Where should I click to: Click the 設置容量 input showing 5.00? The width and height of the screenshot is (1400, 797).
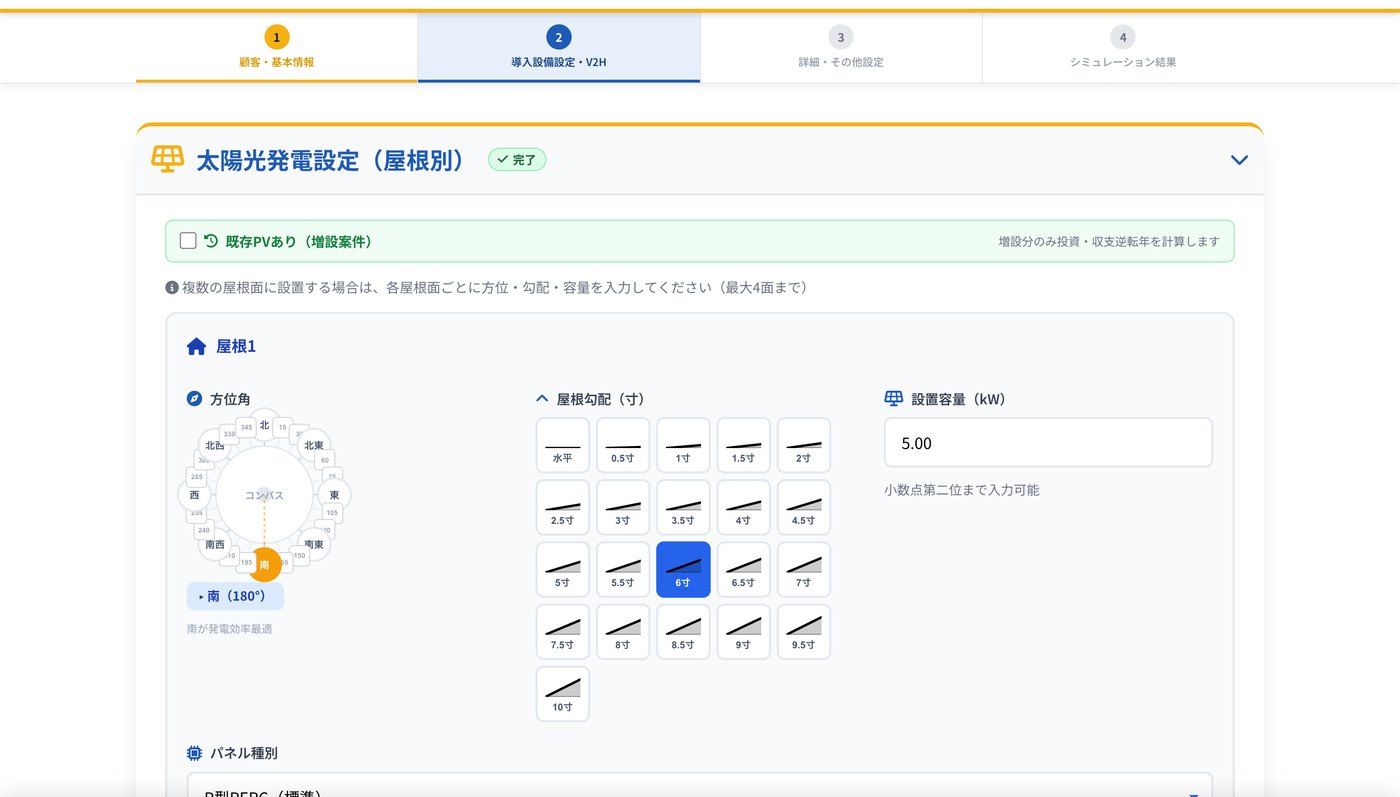[x=1048, y=443]
